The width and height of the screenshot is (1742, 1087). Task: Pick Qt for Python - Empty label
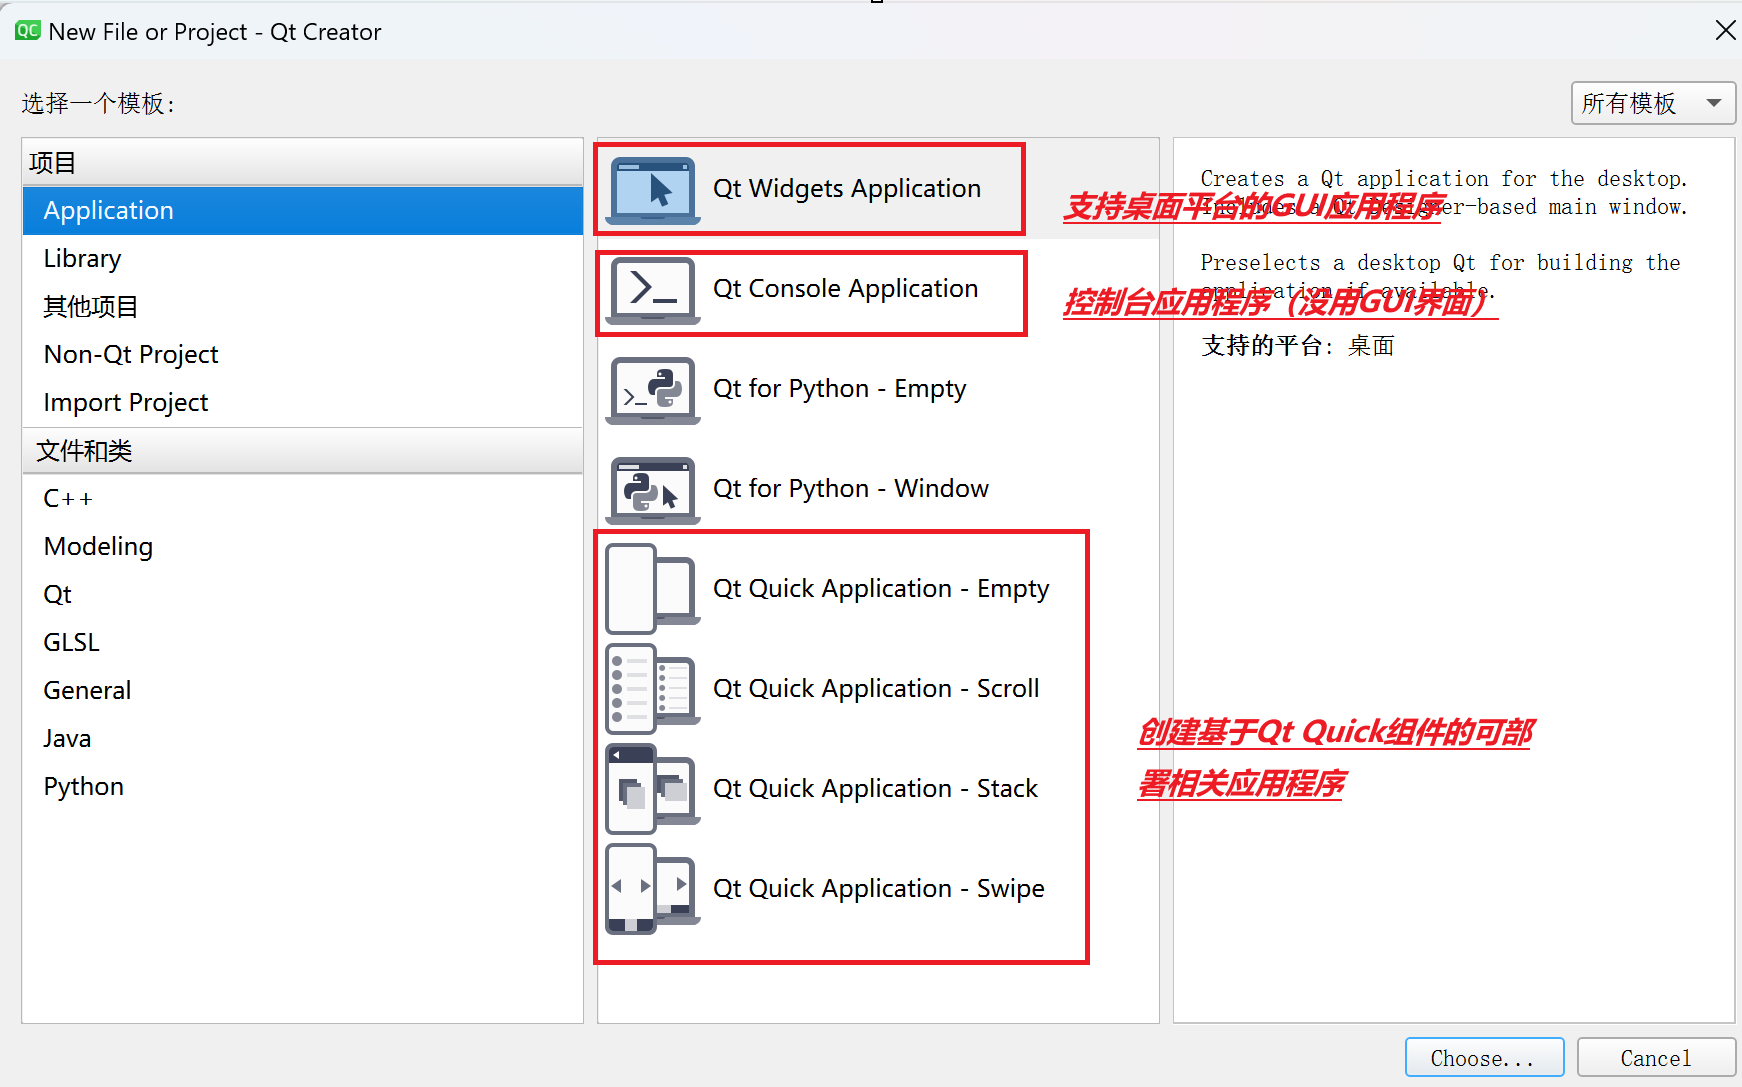[x=840, y=389]
